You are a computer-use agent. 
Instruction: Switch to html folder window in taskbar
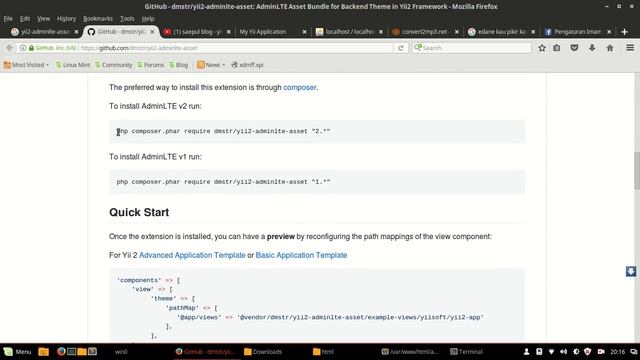(x=324, y=351)
